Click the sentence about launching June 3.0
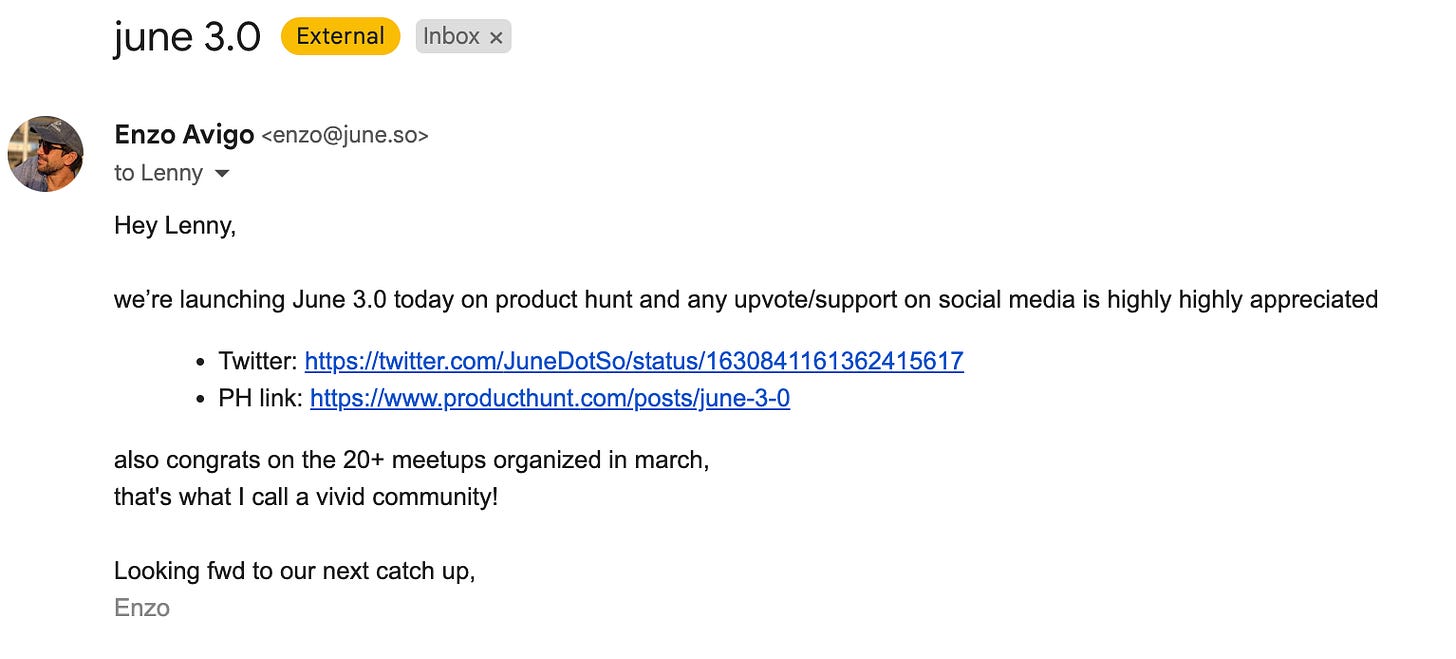 coord(746,299)
